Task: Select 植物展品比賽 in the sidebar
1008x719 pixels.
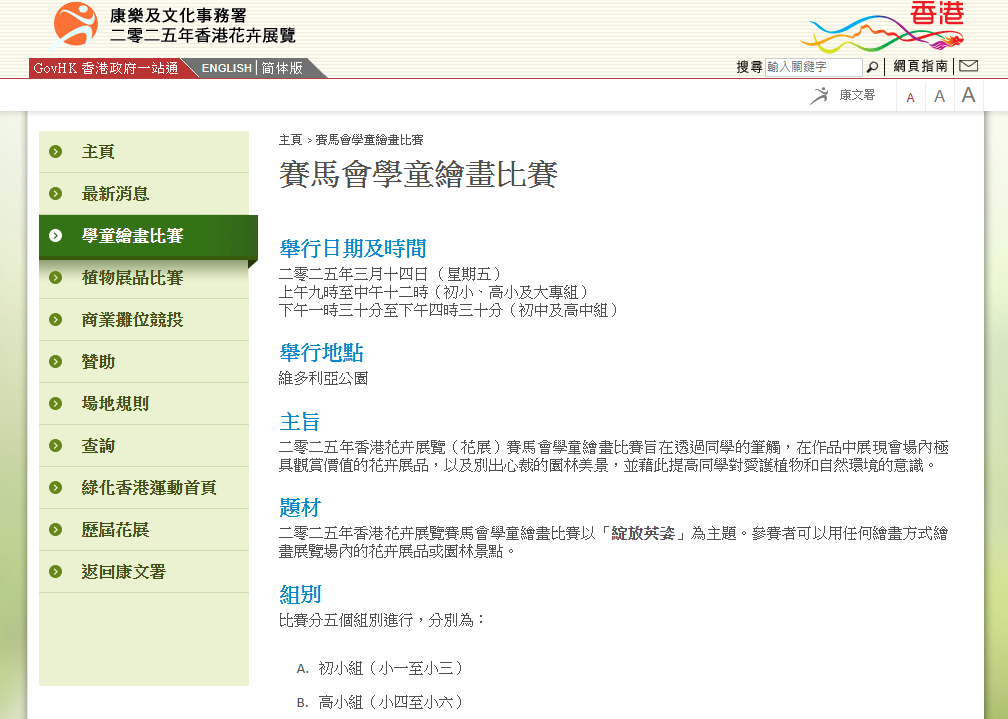Action: tap(132, 278)
